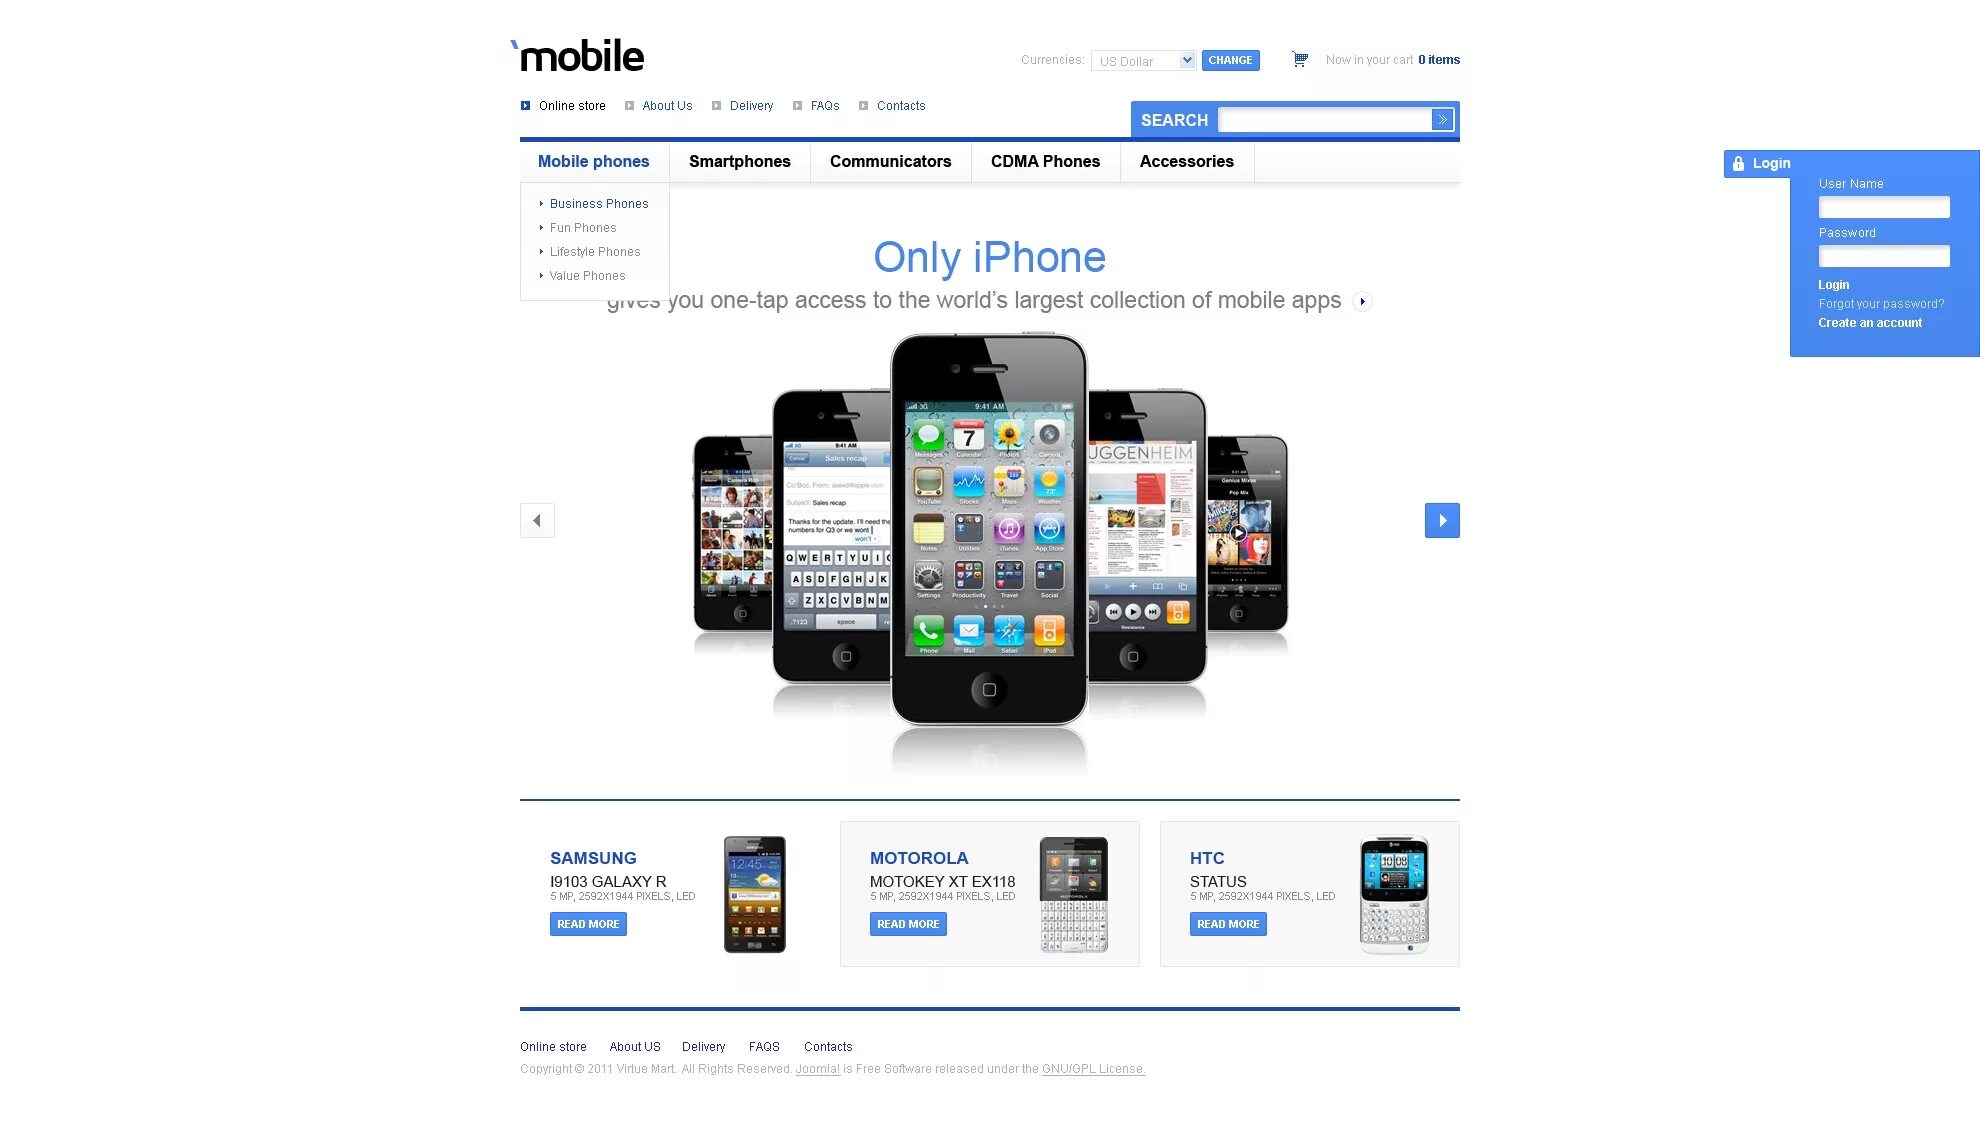Image resolution: width=1980 pixels, height=1126 pixels.
Task: Click the Delivery nav icon
Action: coord(717,105)
